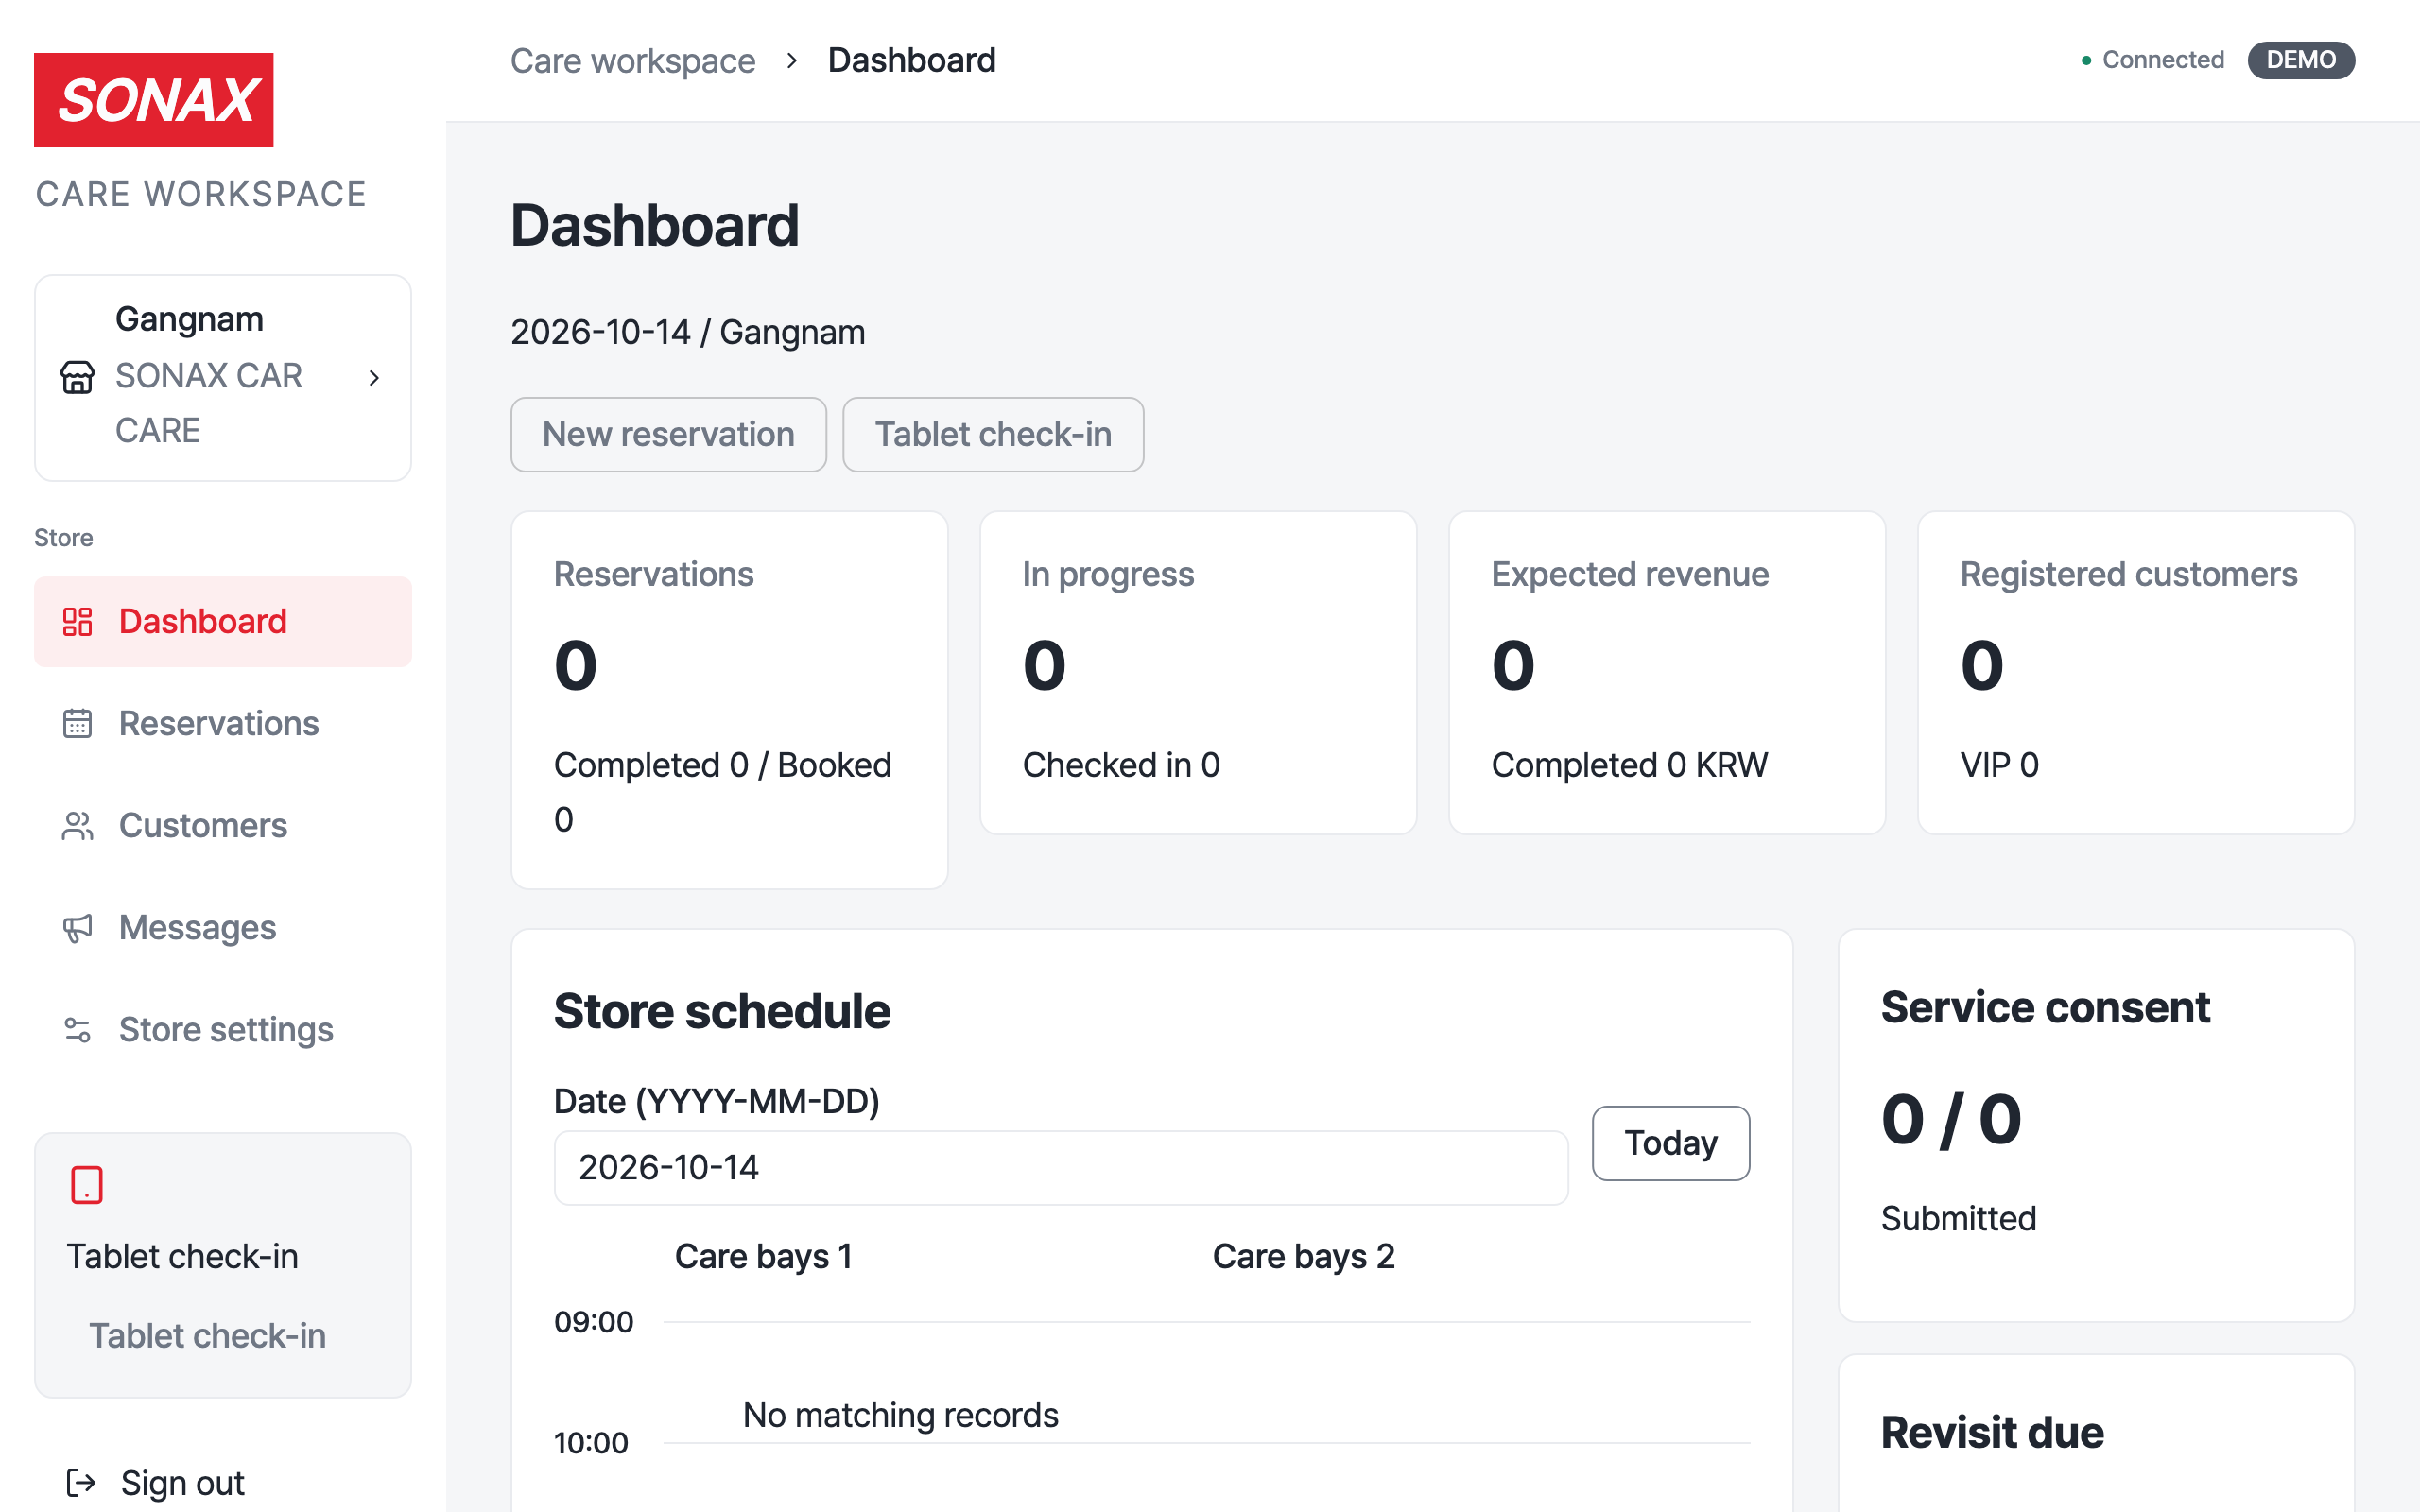This screenshot has height=1512, width=2420.
Task: Click the Expected revenue summary card
Action: [x=1667, y=673]
